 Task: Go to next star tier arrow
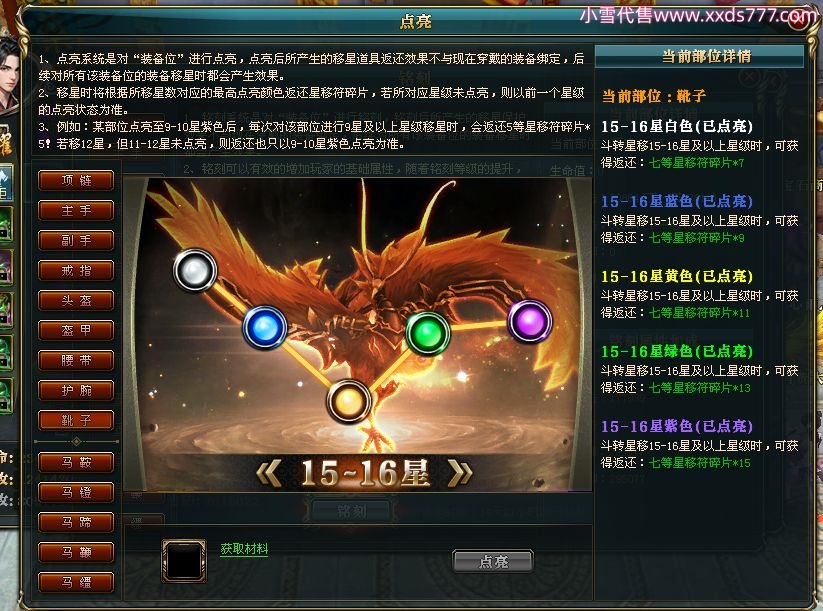[x=460, y=472]
